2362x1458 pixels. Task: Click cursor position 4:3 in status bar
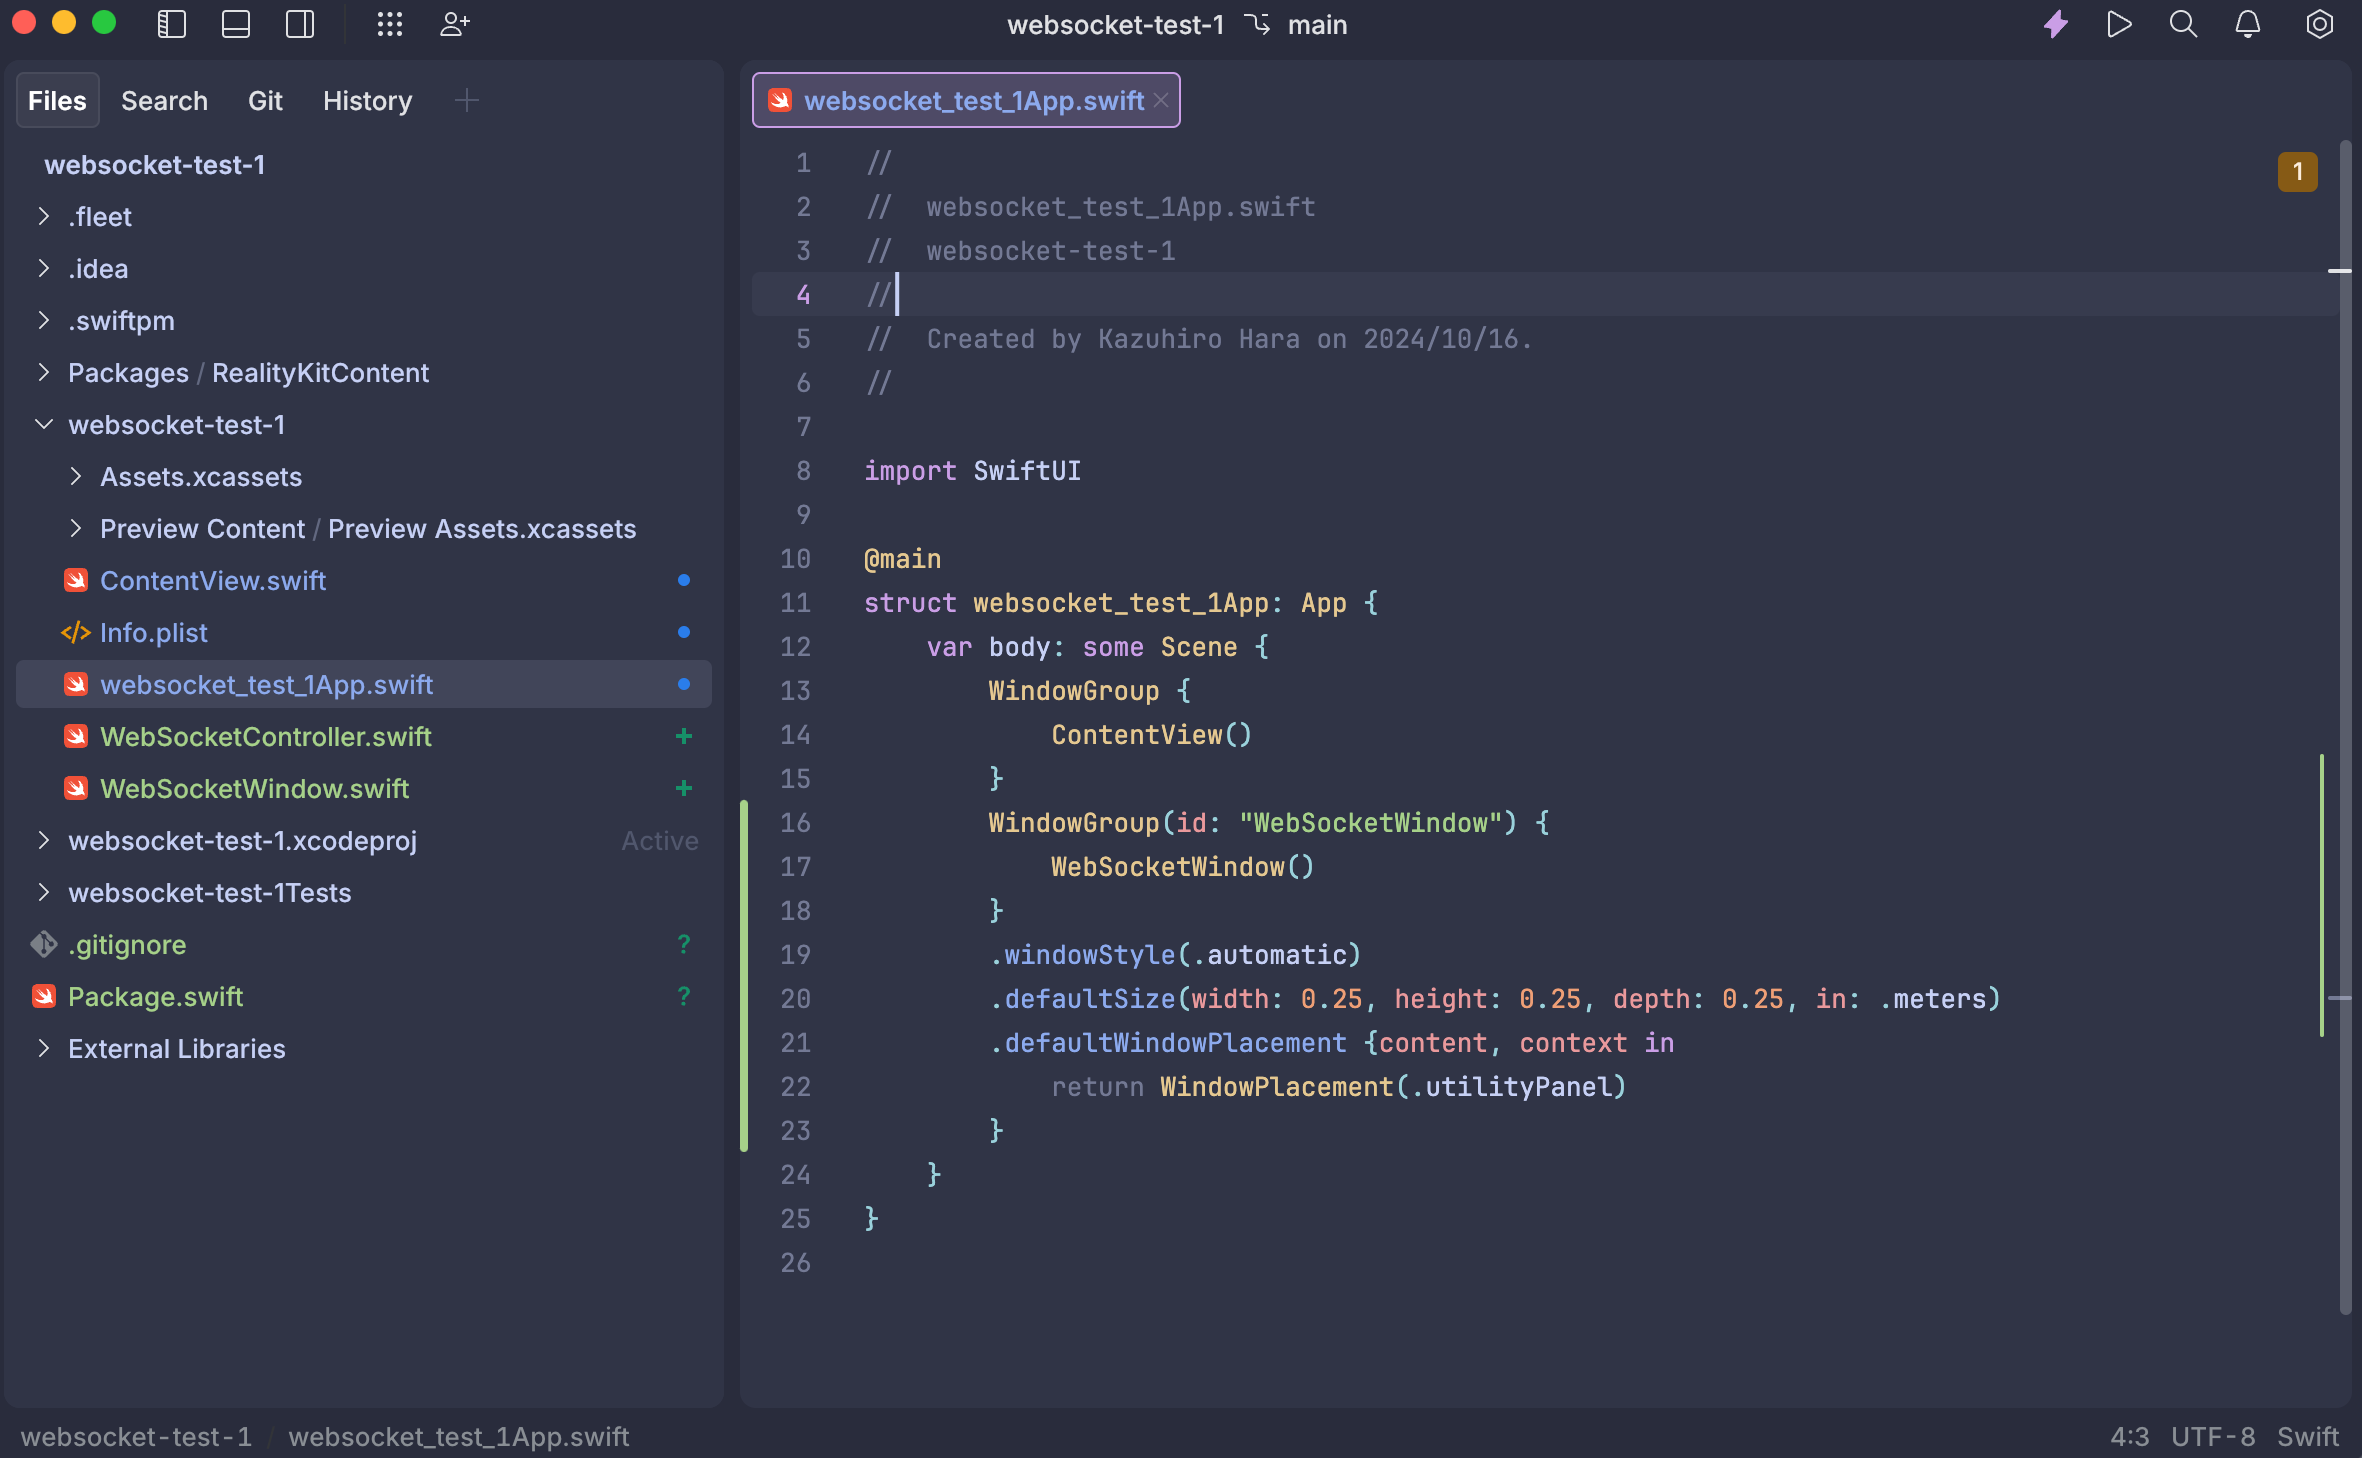[2130, 1437]
